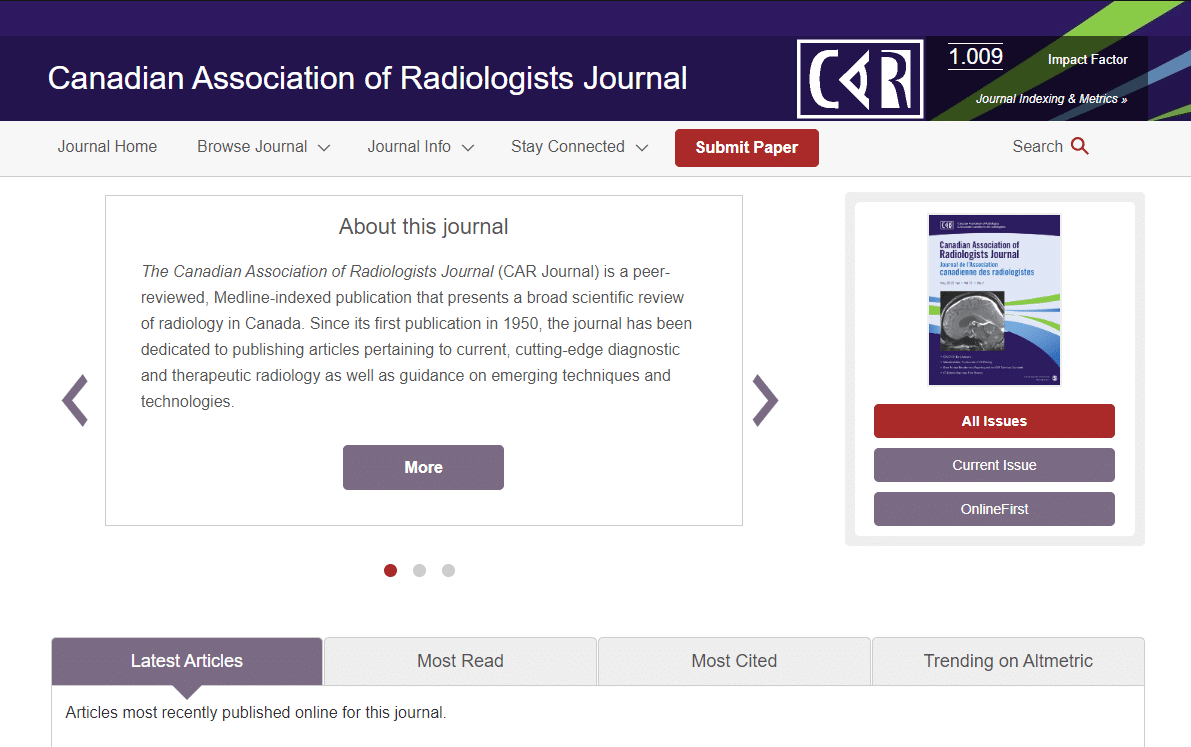Open All Issues button
This screenshot has width=1191, height=747.
[x=994, y=421]
